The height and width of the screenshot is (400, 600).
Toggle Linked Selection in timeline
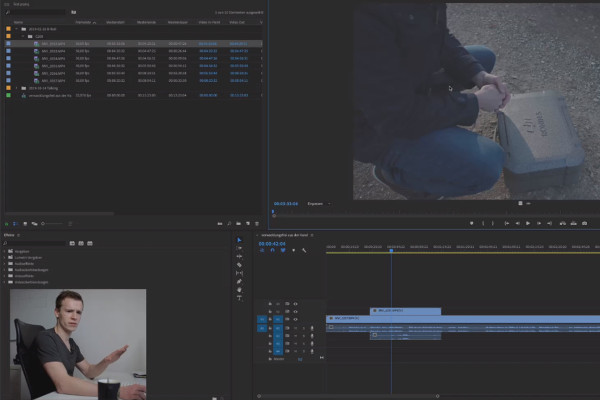[x=283, y=250]
